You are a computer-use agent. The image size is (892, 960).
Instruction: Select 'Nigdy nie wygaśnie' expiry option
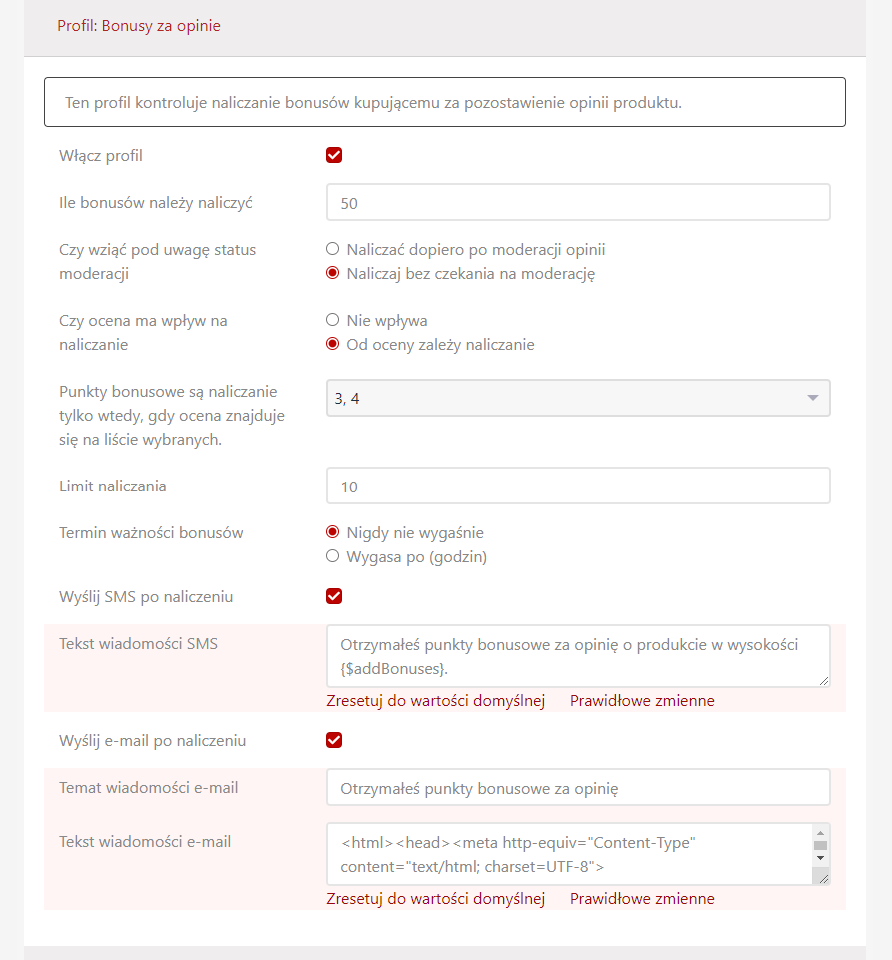pos(333,532)
